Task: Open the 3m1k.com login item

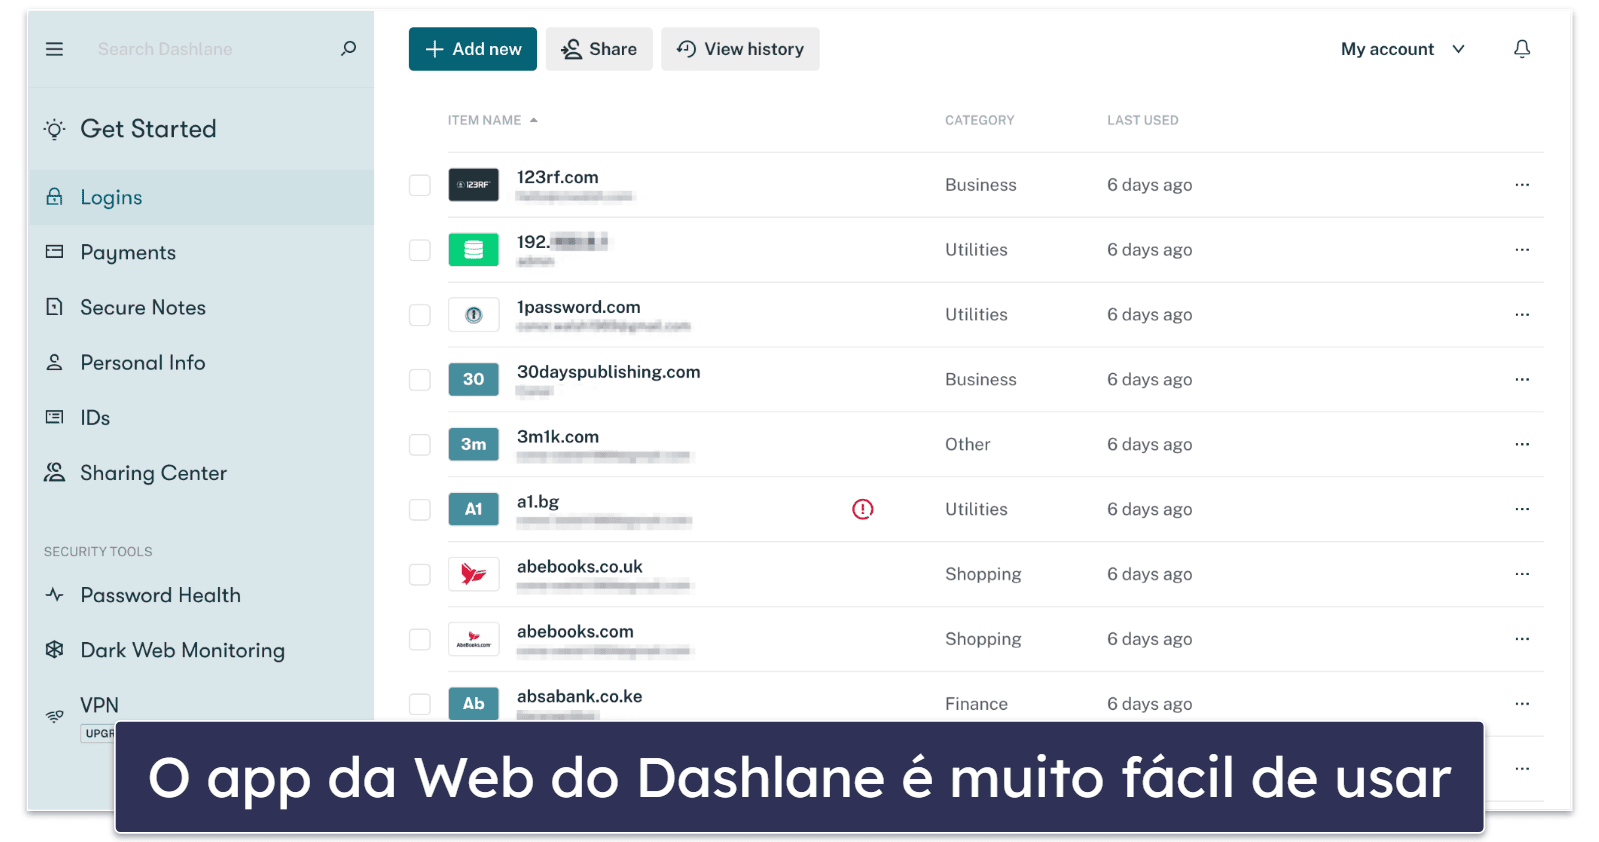Action: [557, 437]
